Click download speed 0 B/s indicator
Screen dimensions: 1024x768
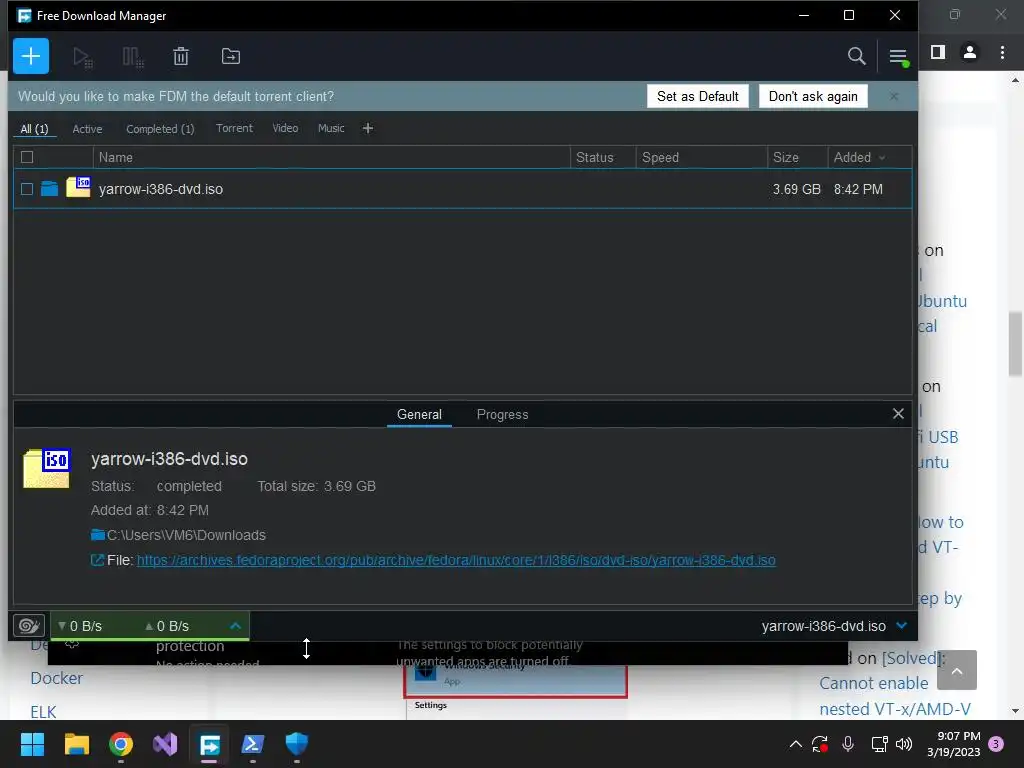[x=80, y=626]
